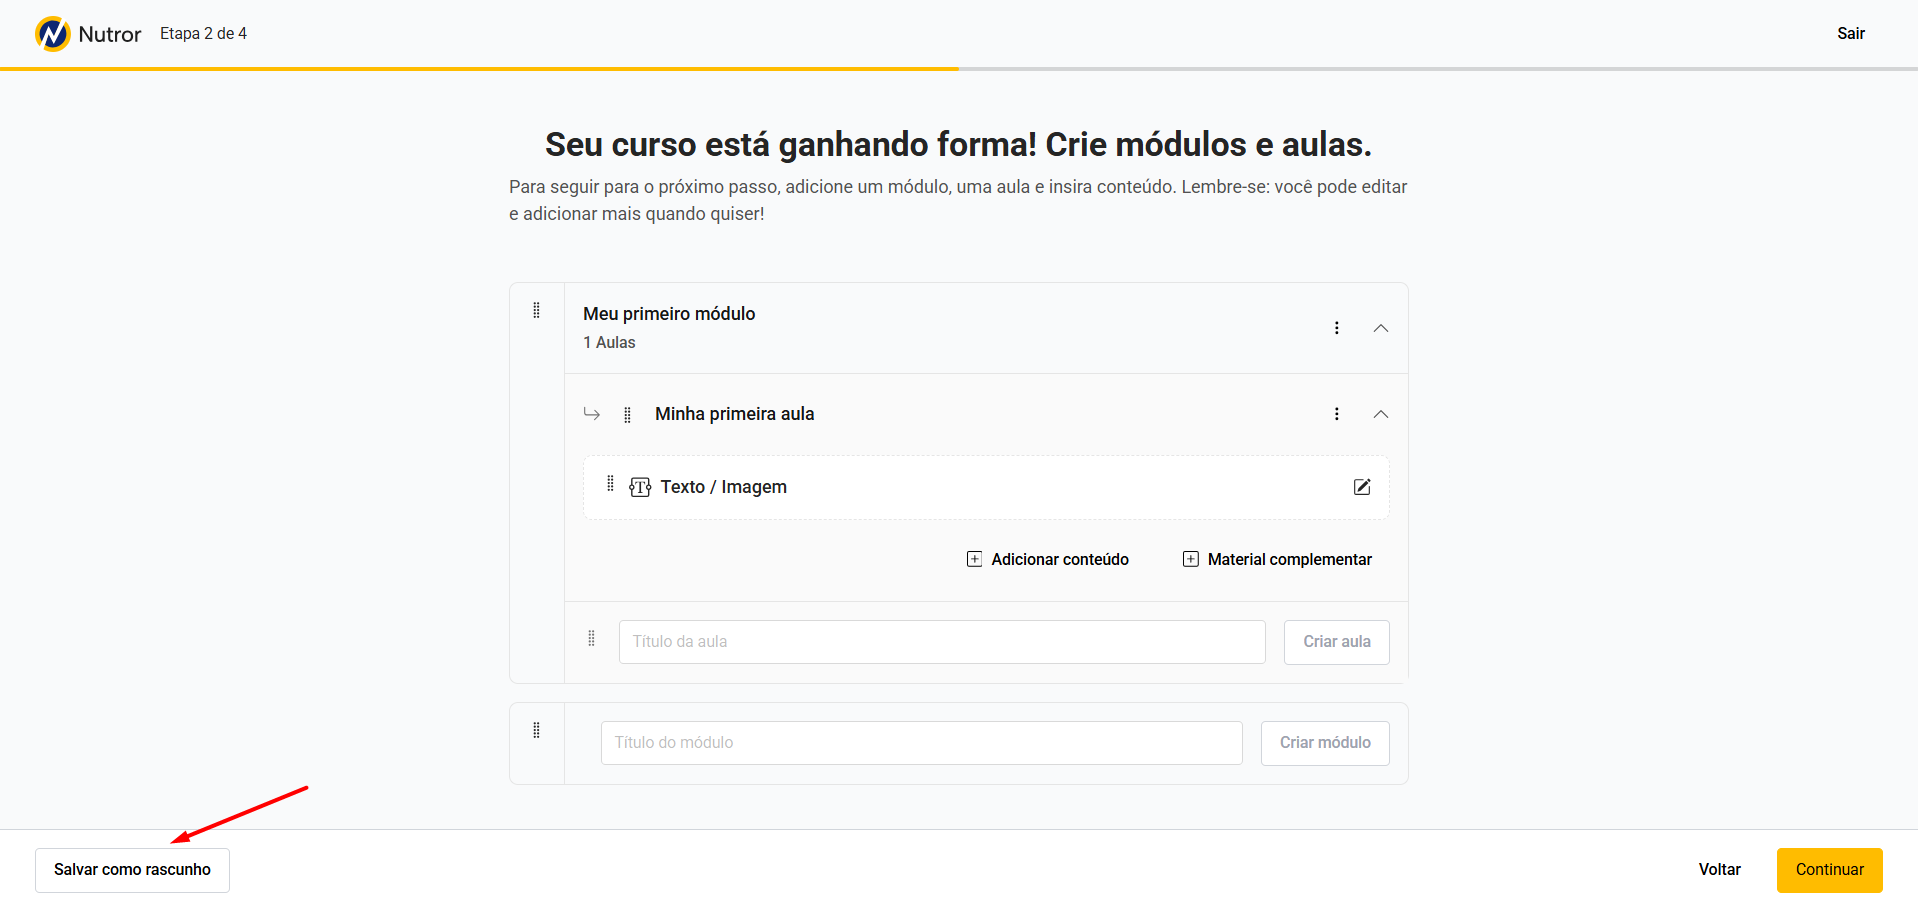
Task: Click the drag handle for Texto / Imagem content
Action: [x=610, y=484]
